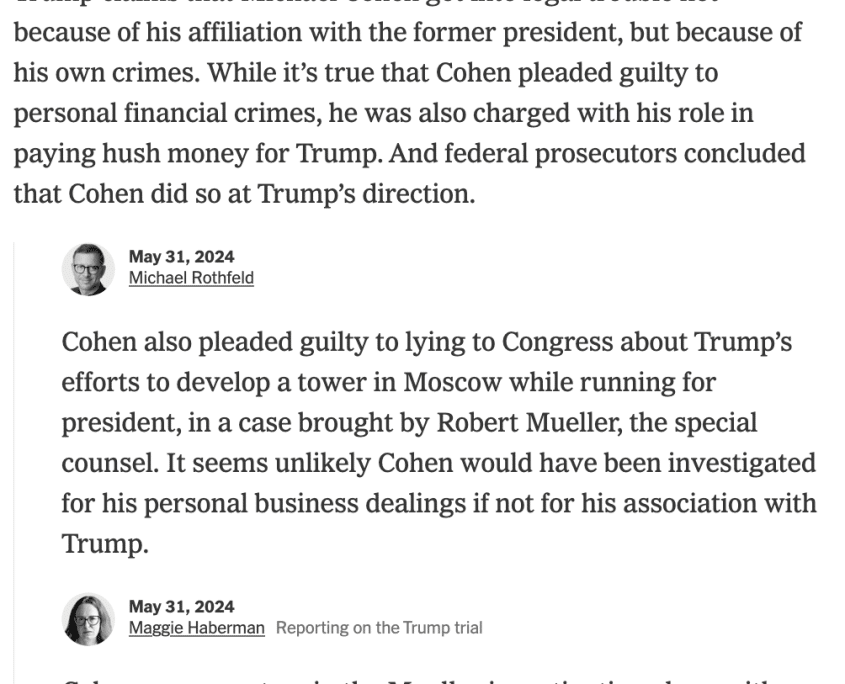Open the Maggie Haberman author link
The width and height of the screenshot is (845, 684).
pyautogui.click(x=197, y=628)
